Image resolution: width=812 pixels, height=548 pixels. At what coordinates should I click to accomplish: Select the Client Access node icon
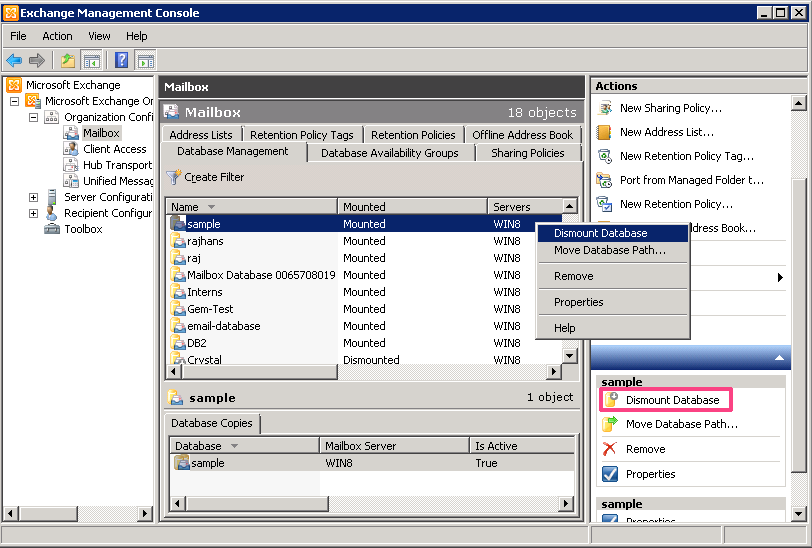click(x=70, y=149)
